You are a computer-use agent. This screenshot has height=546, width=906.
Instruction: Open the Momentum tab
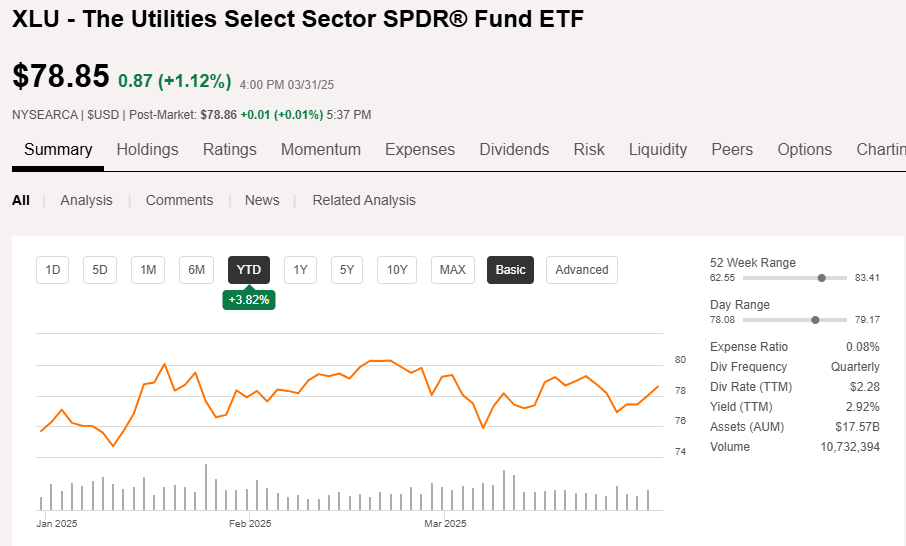click(320, 150)
